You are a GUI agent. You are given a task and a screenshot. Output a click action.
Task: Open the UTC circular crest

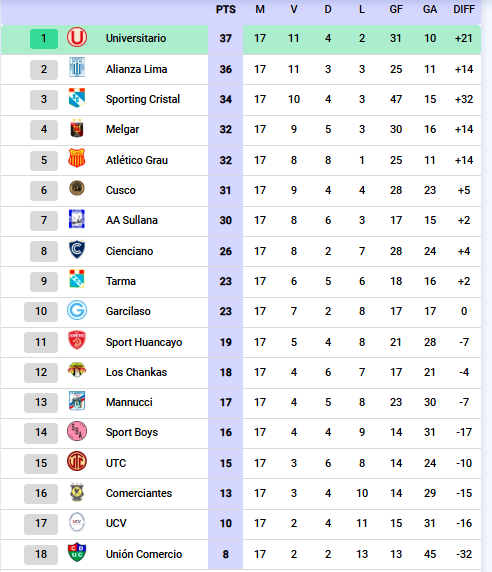tap(77, 461)
